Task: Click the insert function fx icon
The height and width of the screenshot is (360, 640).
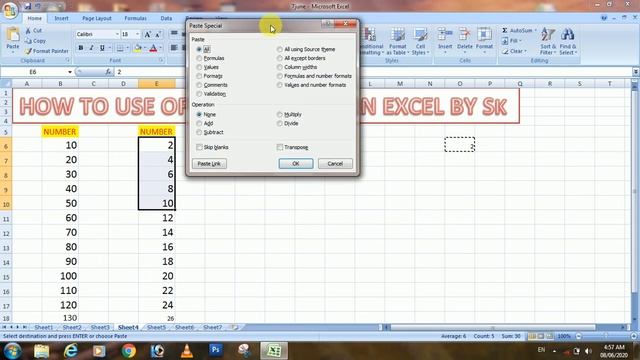Action: tap(108, 72)
